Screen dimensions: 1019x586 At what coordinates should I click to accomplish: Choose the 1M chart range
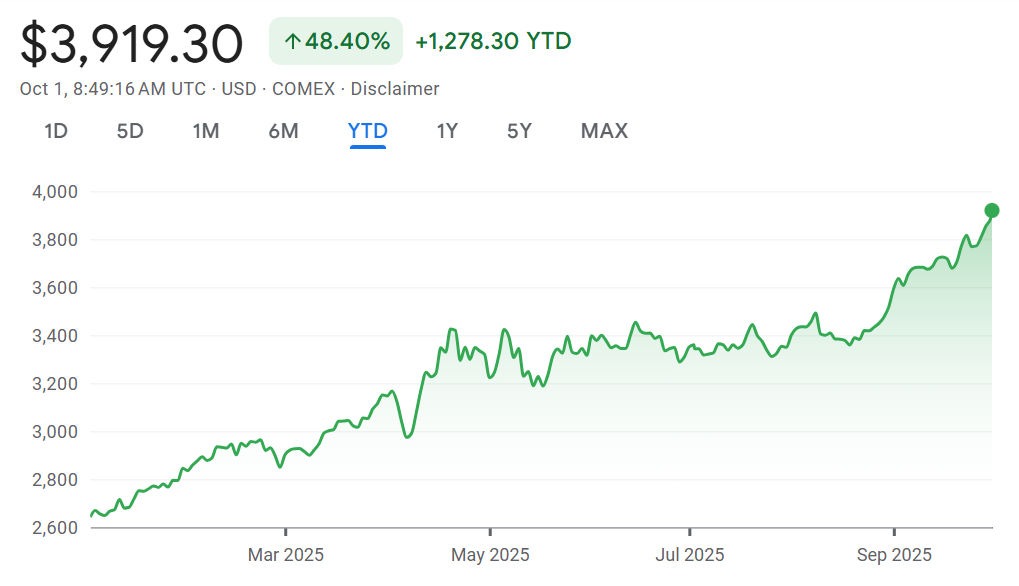[206, 131]
